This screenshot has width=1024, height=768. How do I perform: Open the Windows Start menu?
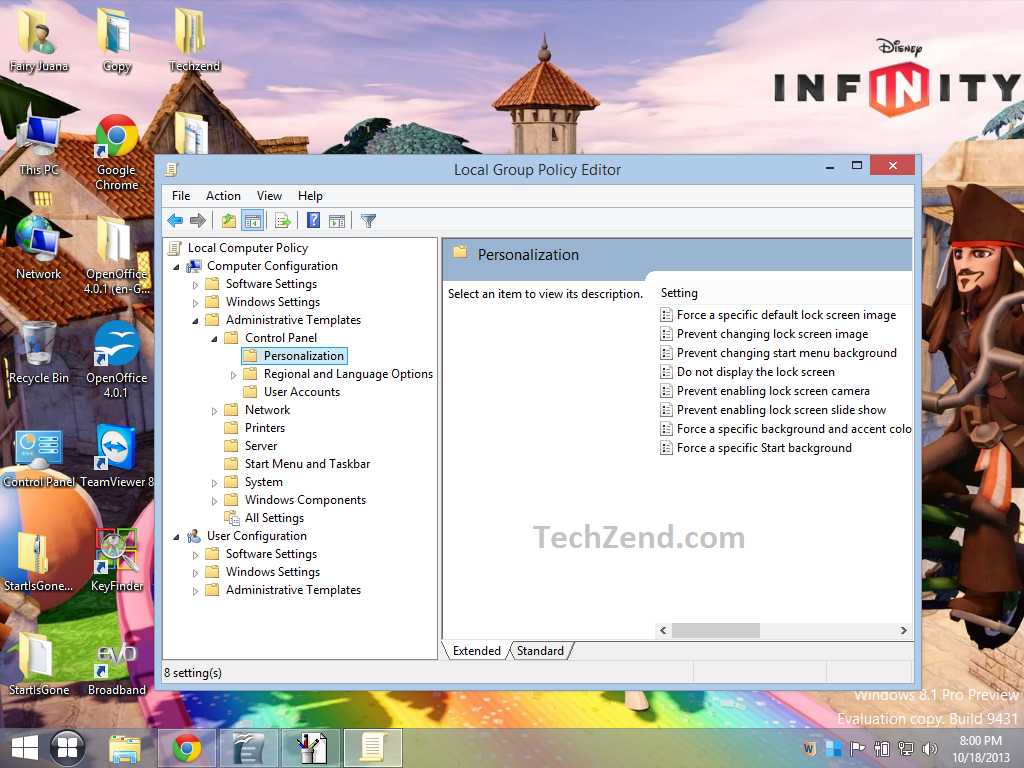[x=23, y=747]
